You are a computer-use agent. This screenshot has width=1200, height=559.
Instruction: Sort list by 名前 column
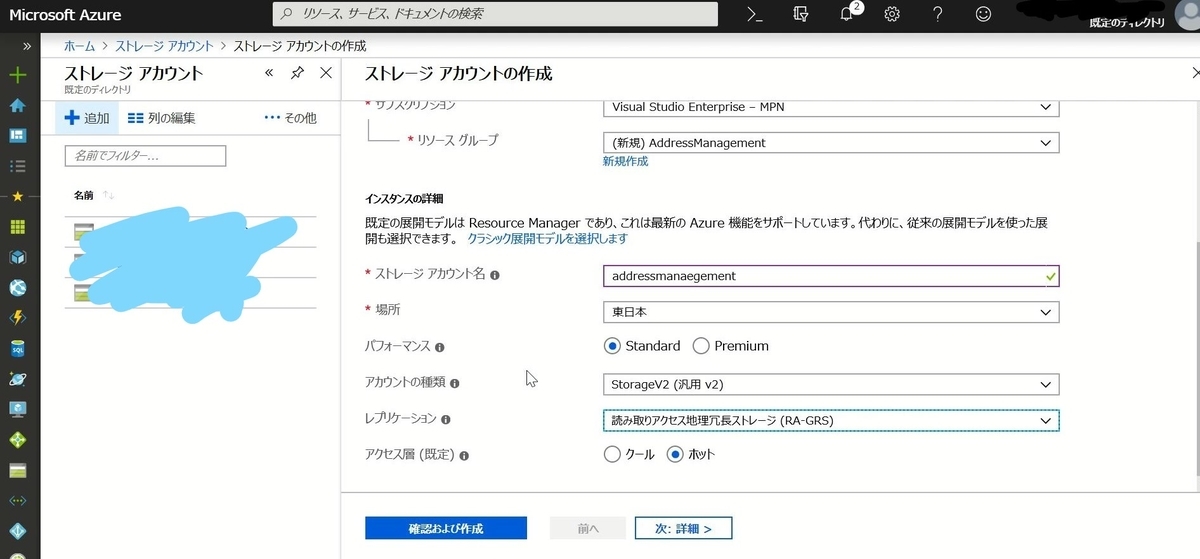[x=94, y=194]
